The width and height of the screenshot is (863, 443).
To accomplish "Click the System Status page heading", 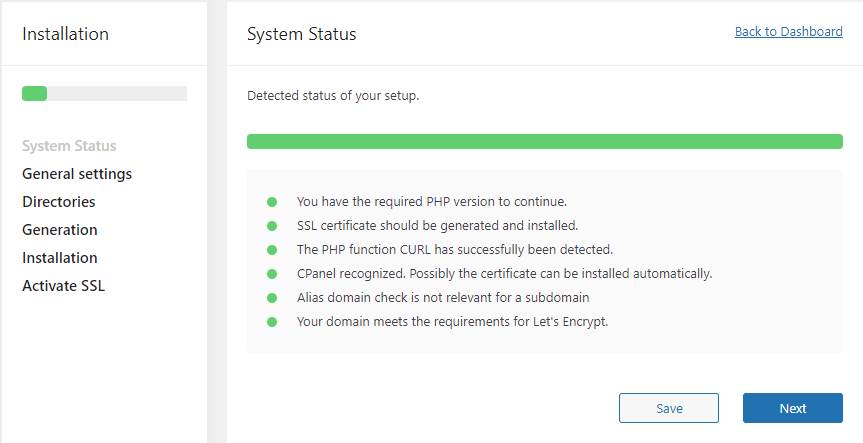I will point(301,34).
